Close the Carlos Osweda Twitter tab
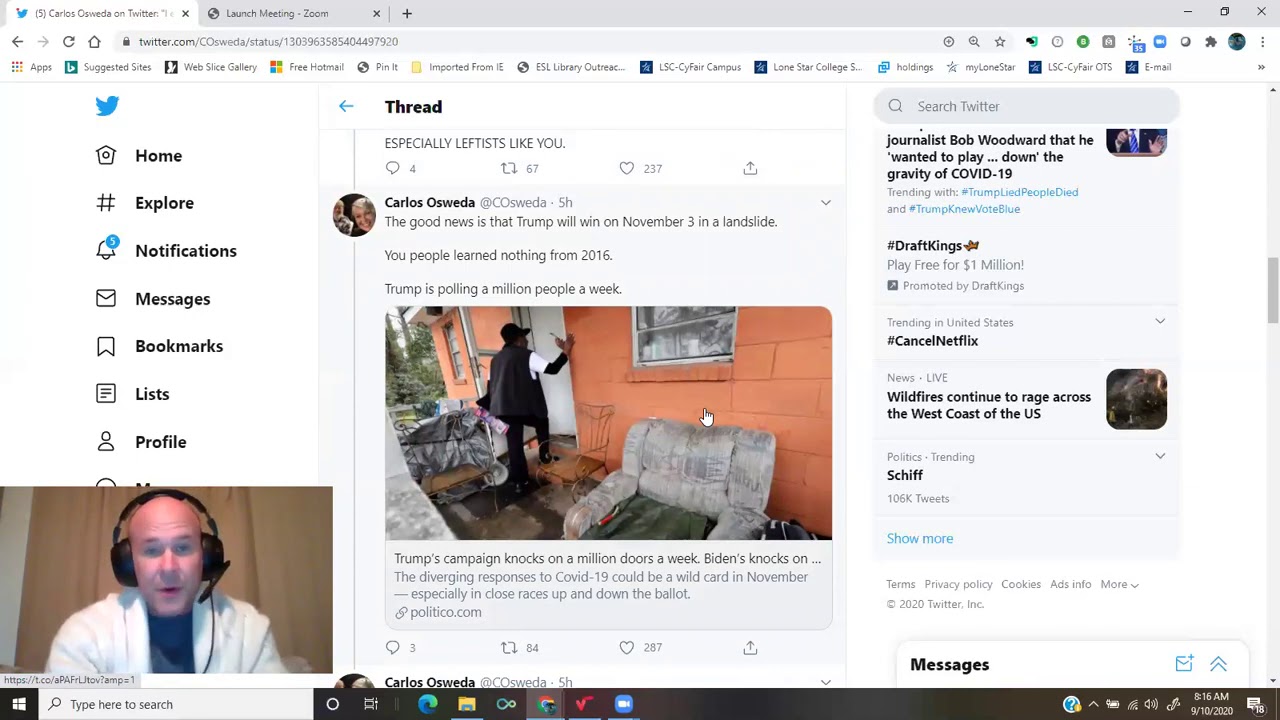Screen dimensions: 1280x720 185,14
